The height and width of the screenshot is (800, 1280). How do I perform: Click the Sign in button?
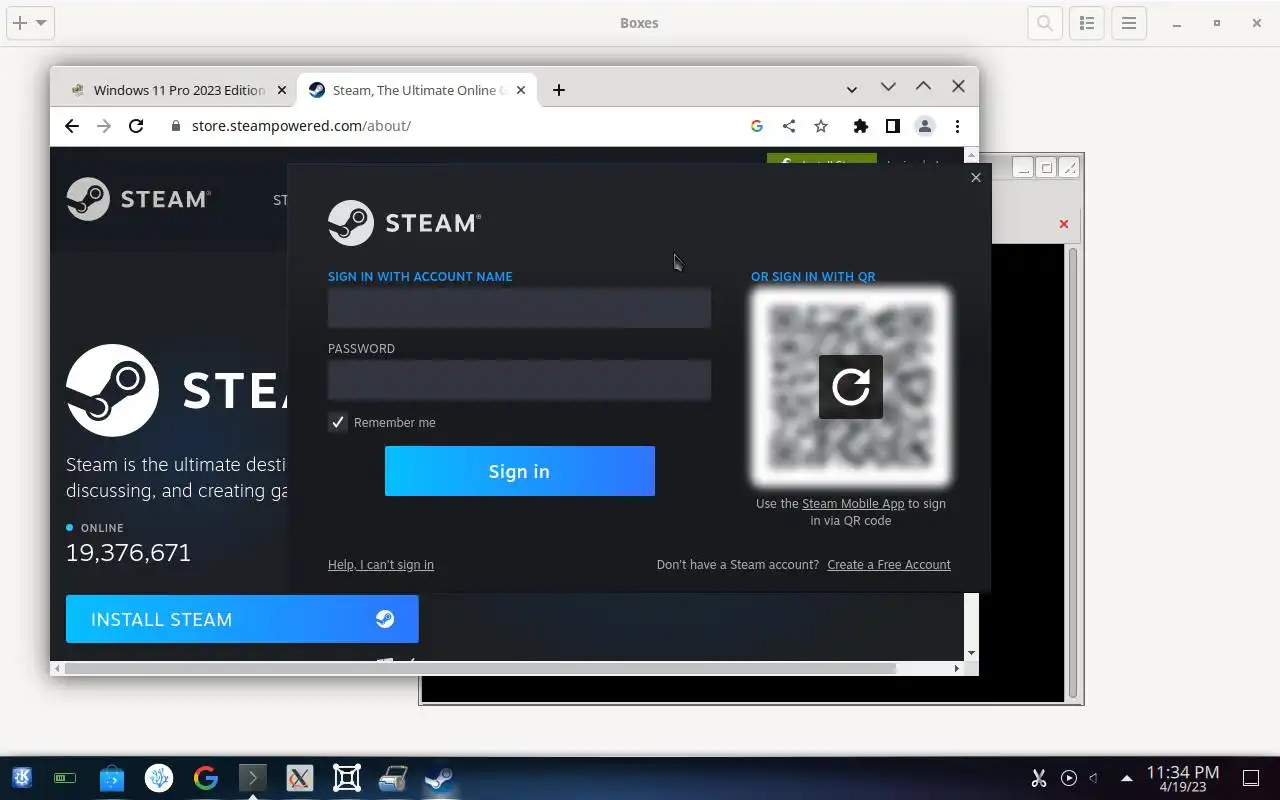[520, 471]
